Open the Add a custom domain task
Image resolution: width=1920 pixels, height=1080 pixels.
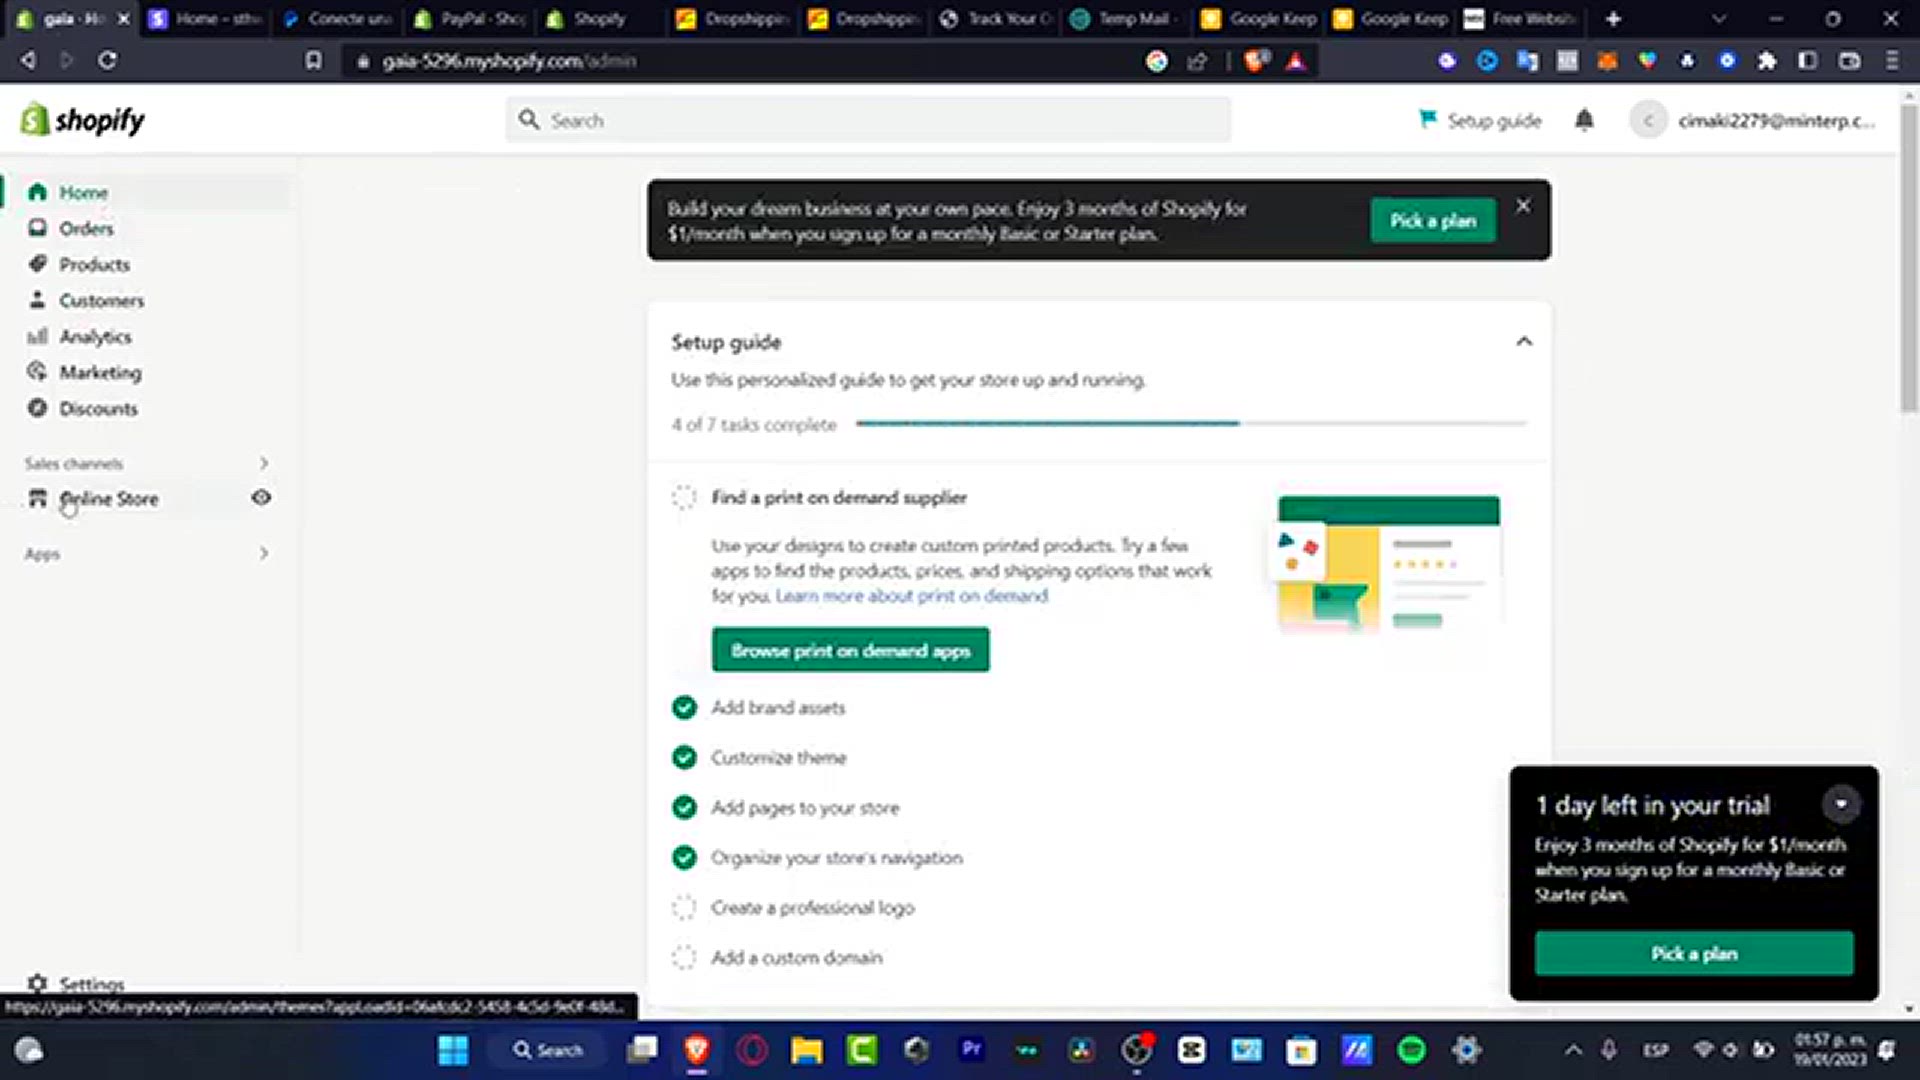point(797,958)
